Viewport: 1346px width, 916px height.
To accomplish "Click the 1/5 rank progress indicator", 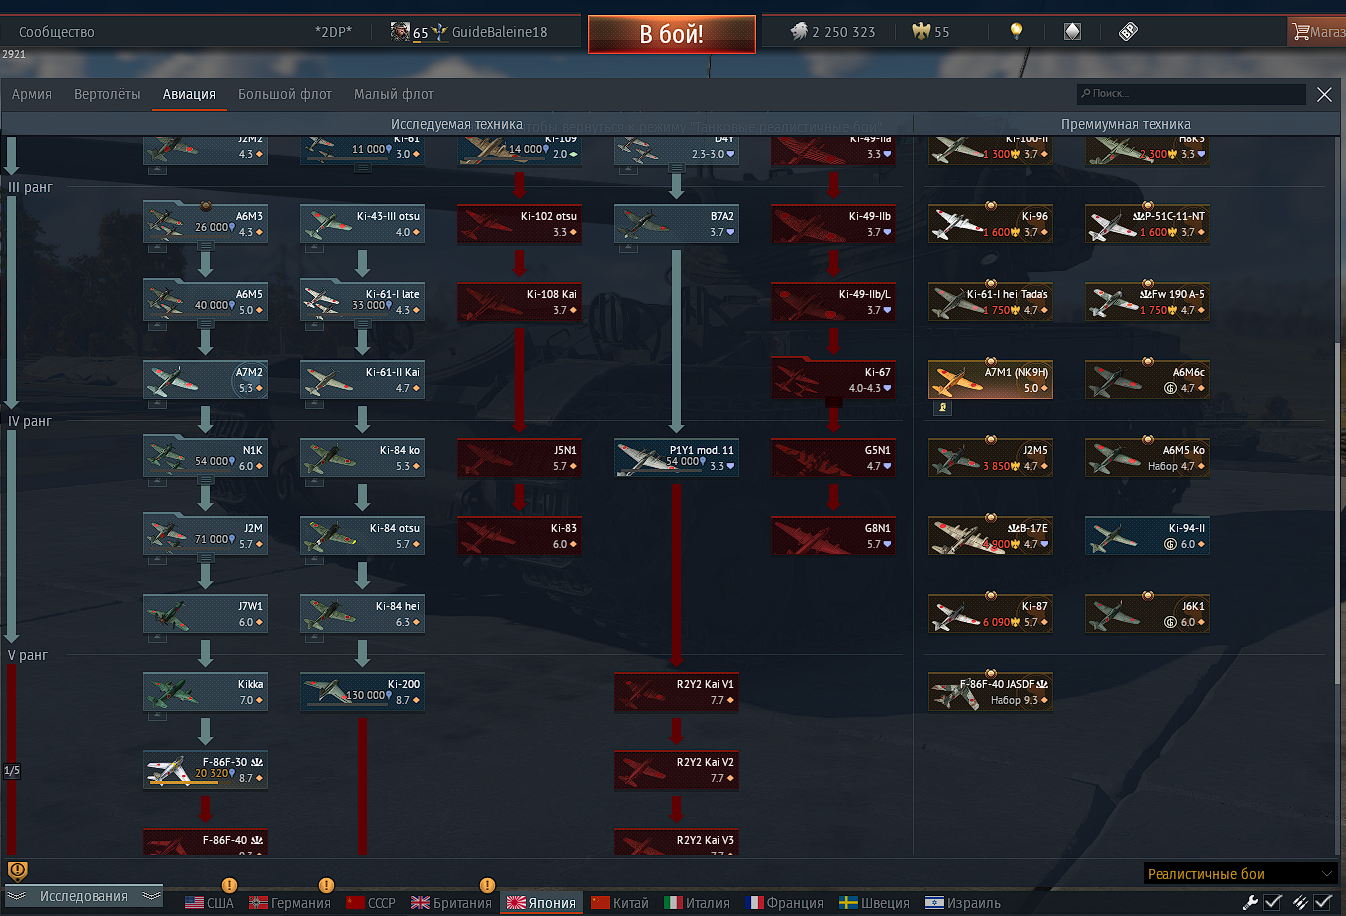I will click(12, 771).
